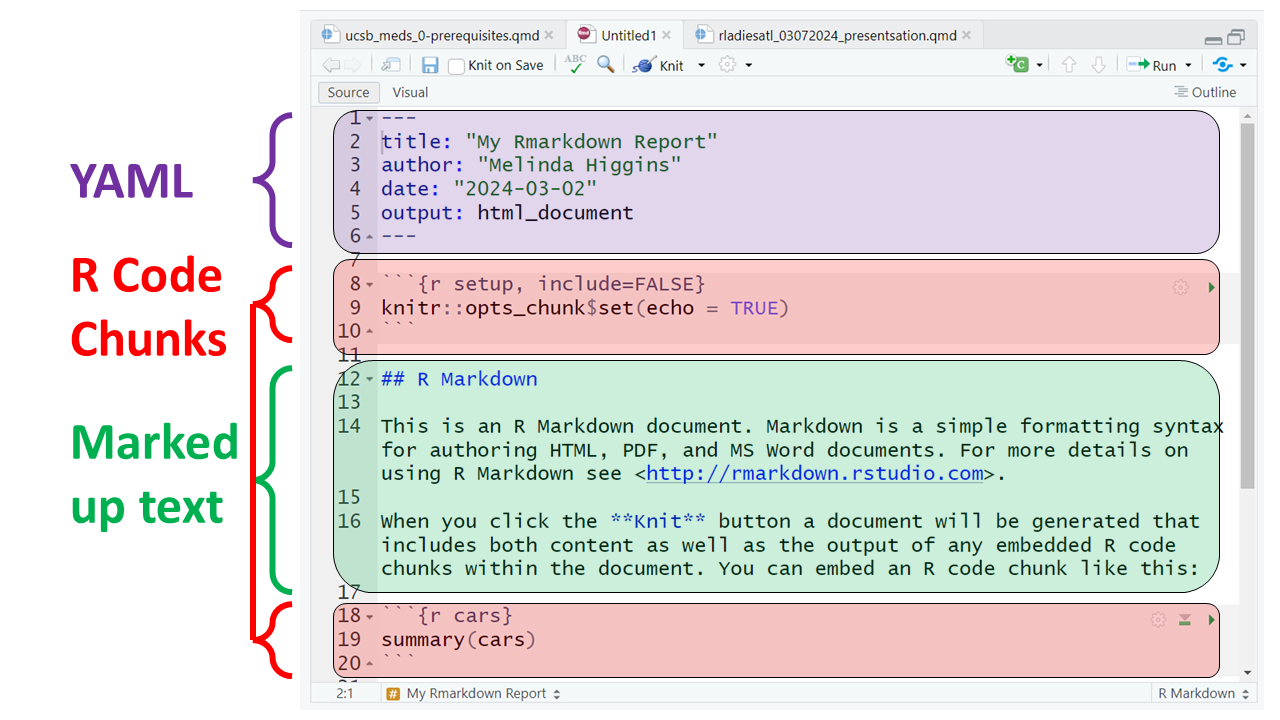Click the Save document disk icon
Screen dimensions: 1280x720
click(430, 65)
